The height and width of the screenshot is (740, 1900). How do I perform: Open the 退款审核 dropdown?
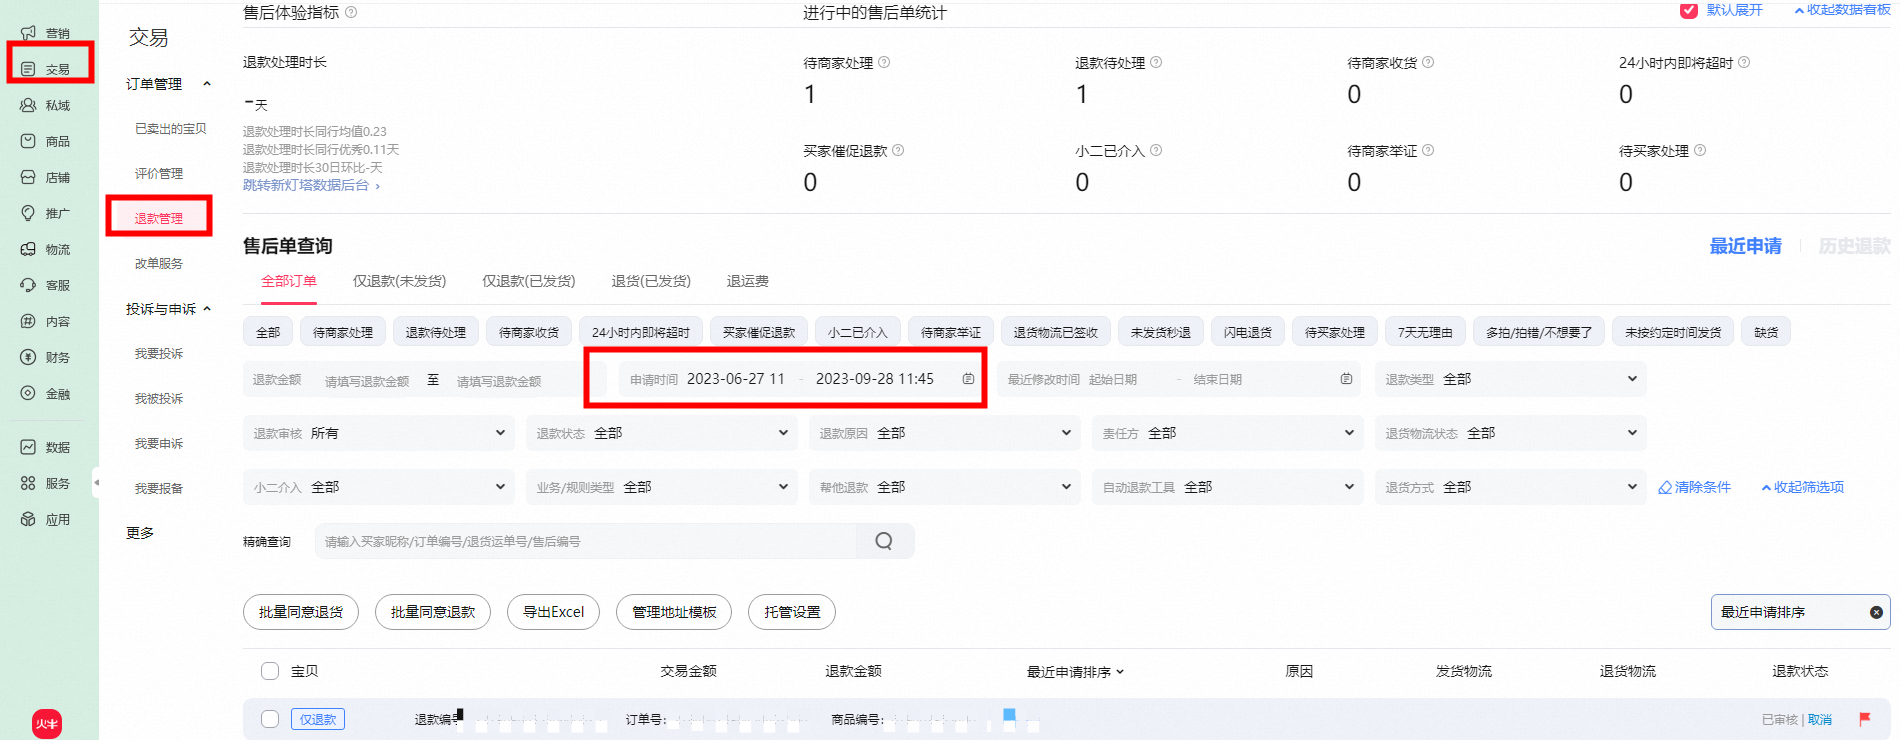click(379, 433)
